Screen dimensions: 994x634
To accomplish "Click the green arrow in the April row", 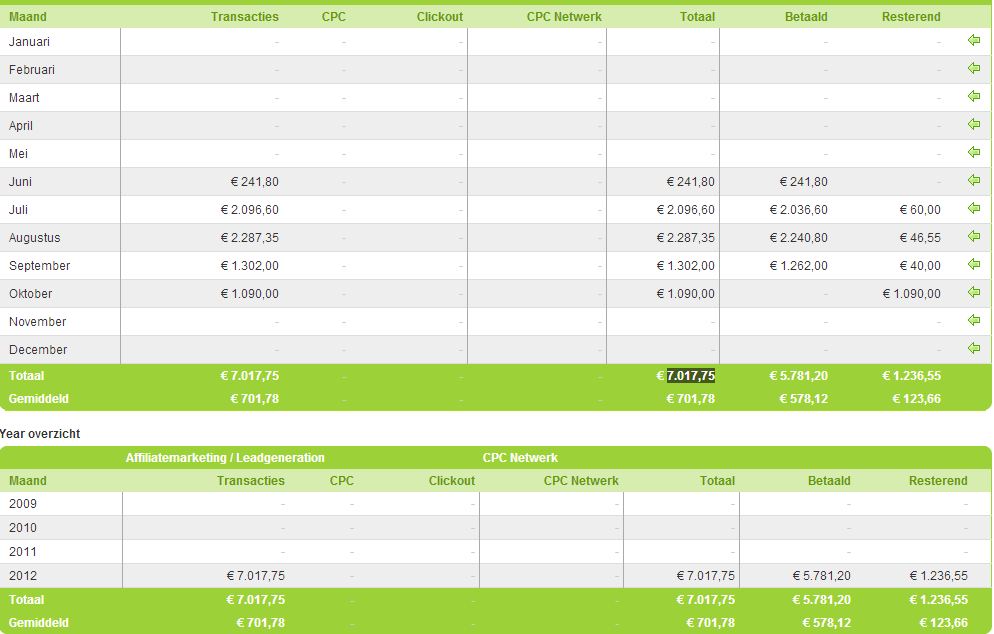I will click(974, 124).
